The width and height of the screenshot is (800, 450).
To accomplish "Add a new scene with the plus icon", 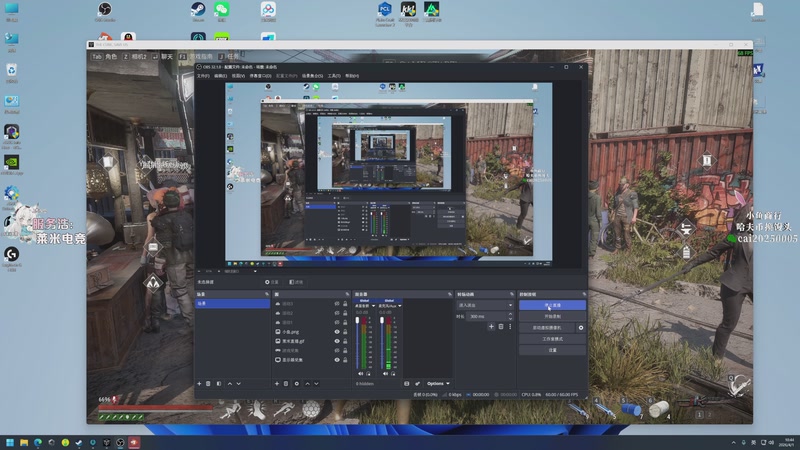I will point(199,383).
